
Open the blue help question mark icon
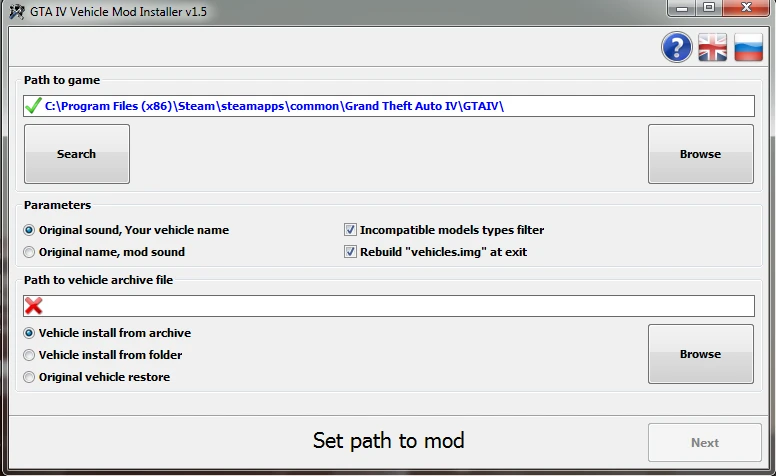coord(677,48)
